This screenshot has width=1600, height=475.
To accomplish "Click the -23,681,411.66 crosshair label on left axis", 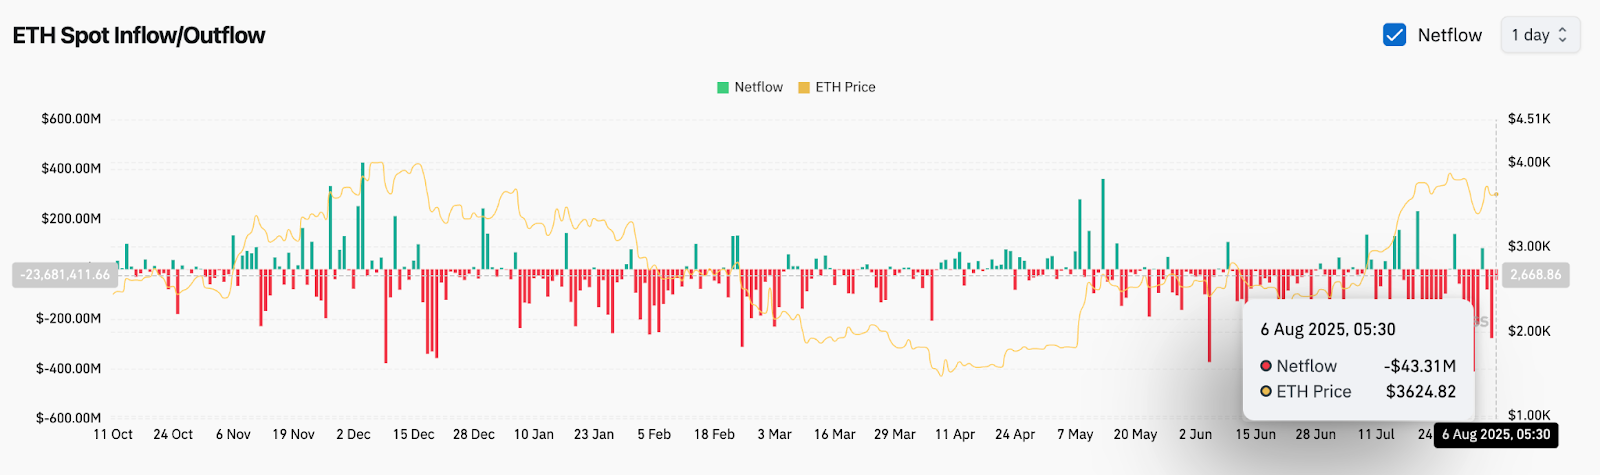I will pyautogui.click(x=65, y=275).
